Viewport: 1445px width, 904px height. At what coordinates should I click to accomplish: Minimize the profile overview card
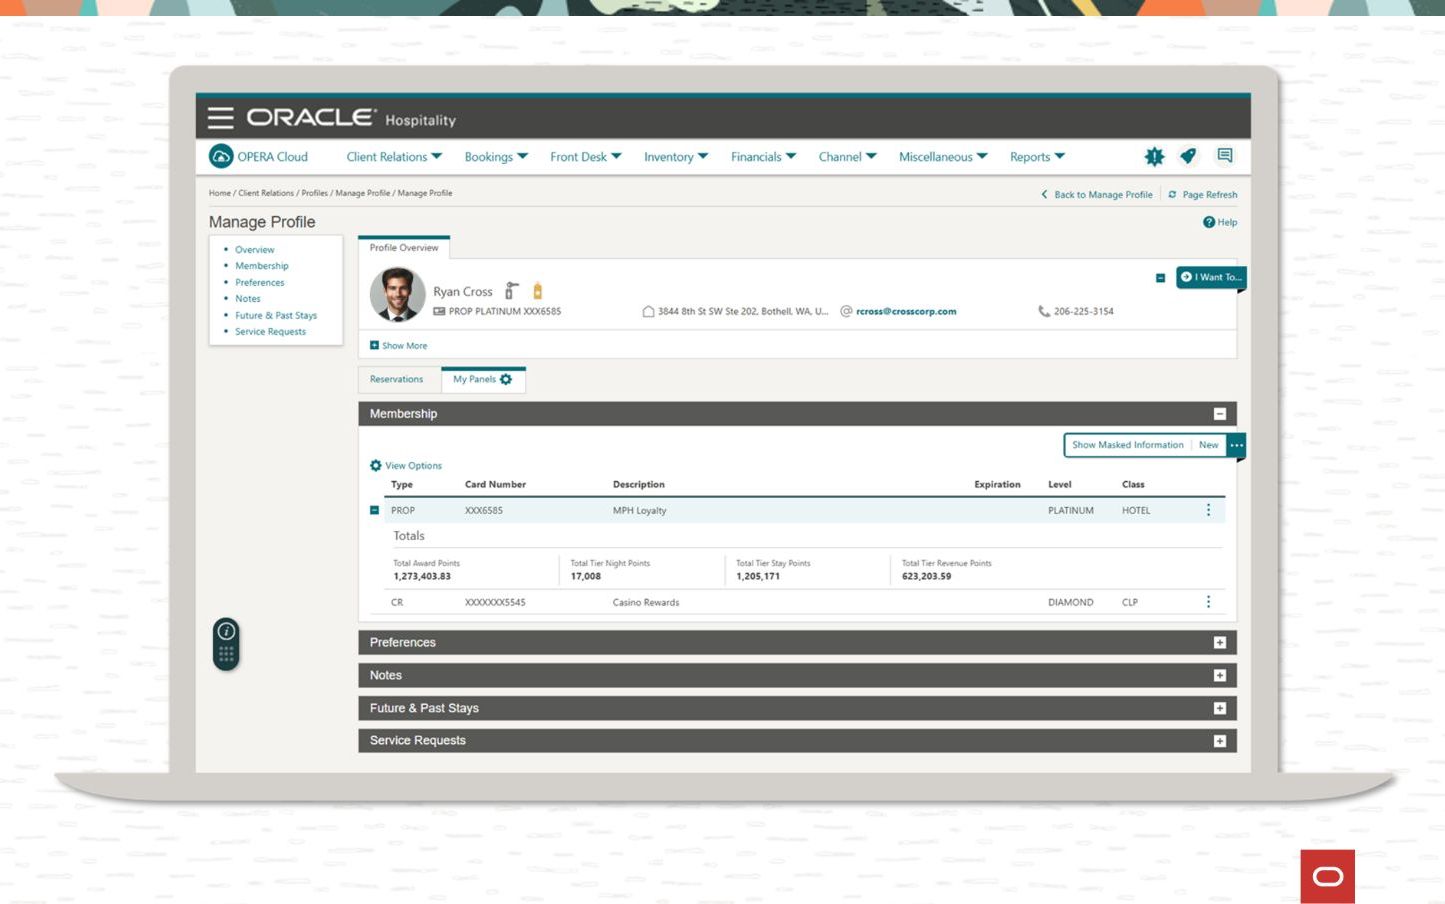(x=1160, y=278)
